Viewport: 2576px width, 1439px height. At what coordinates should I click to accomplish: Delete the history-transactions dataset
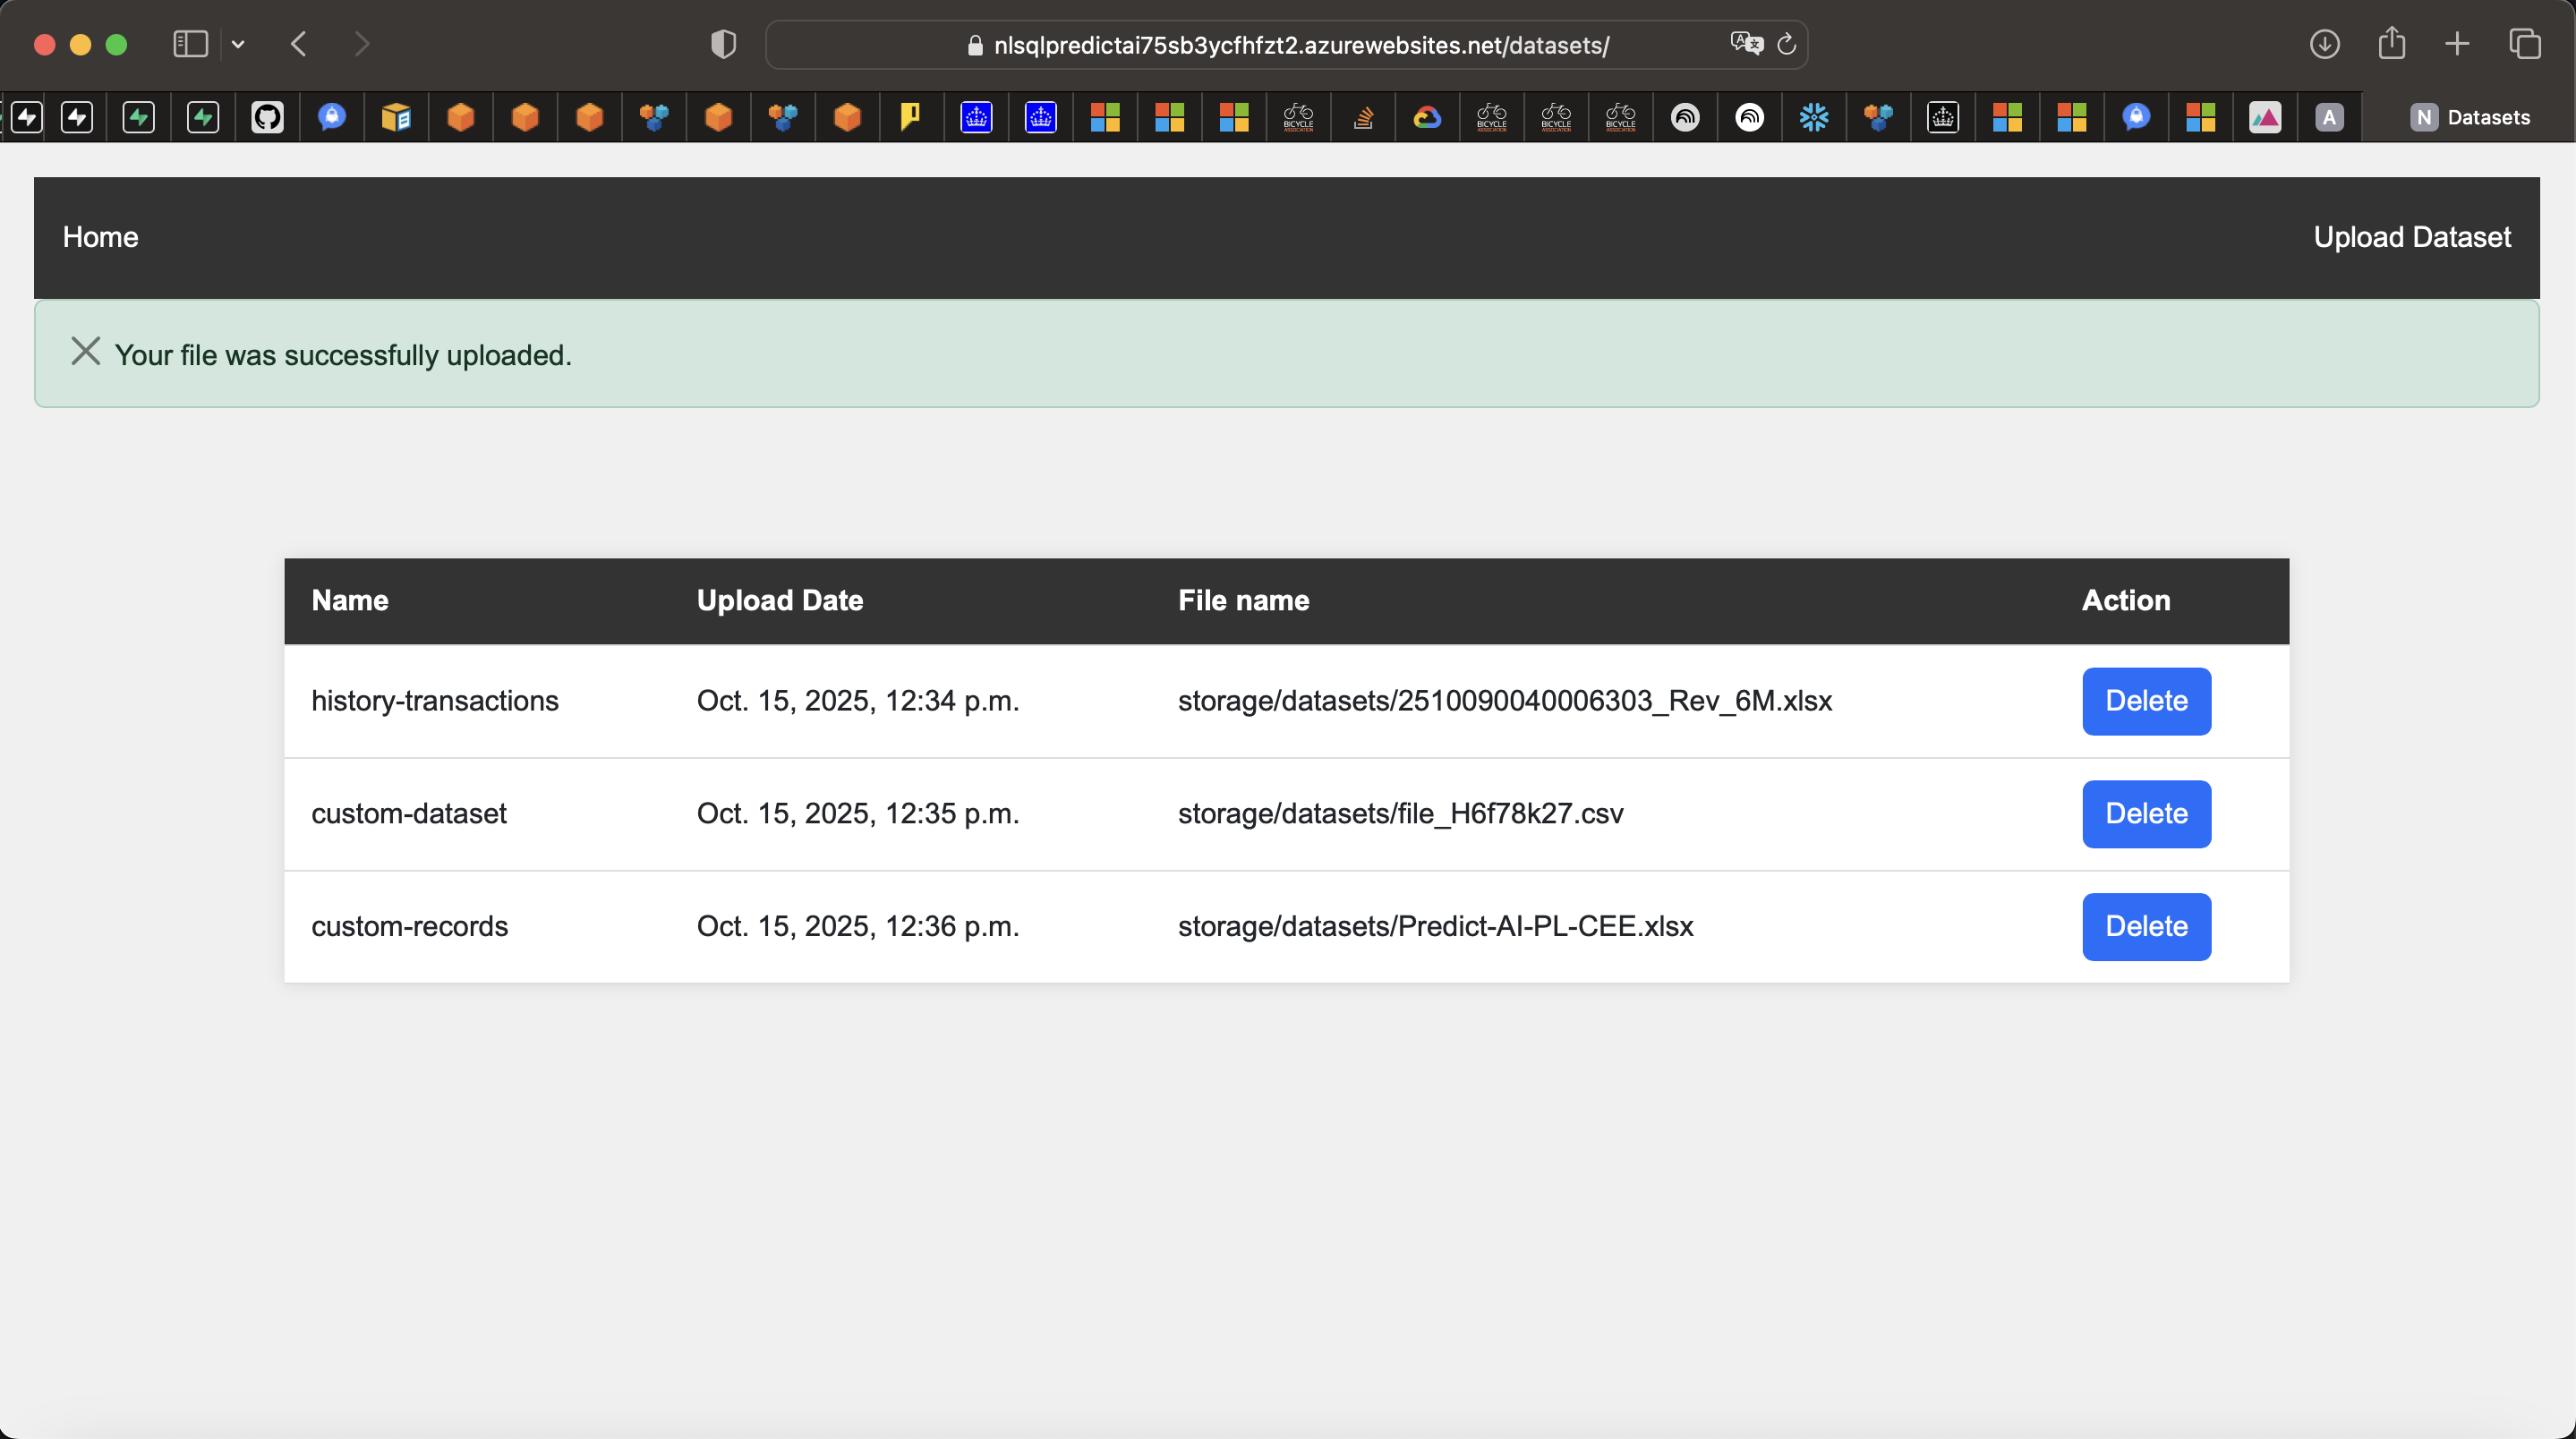pos(2146,701)
